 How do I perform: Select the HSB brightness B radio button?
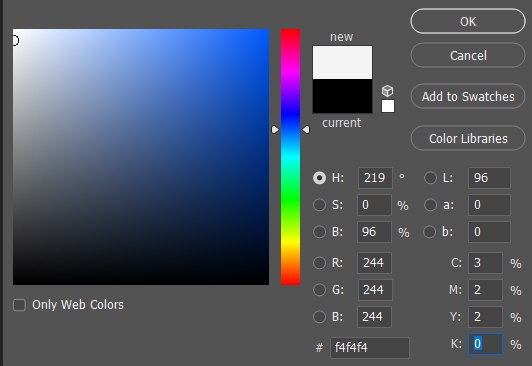(319, 232)
